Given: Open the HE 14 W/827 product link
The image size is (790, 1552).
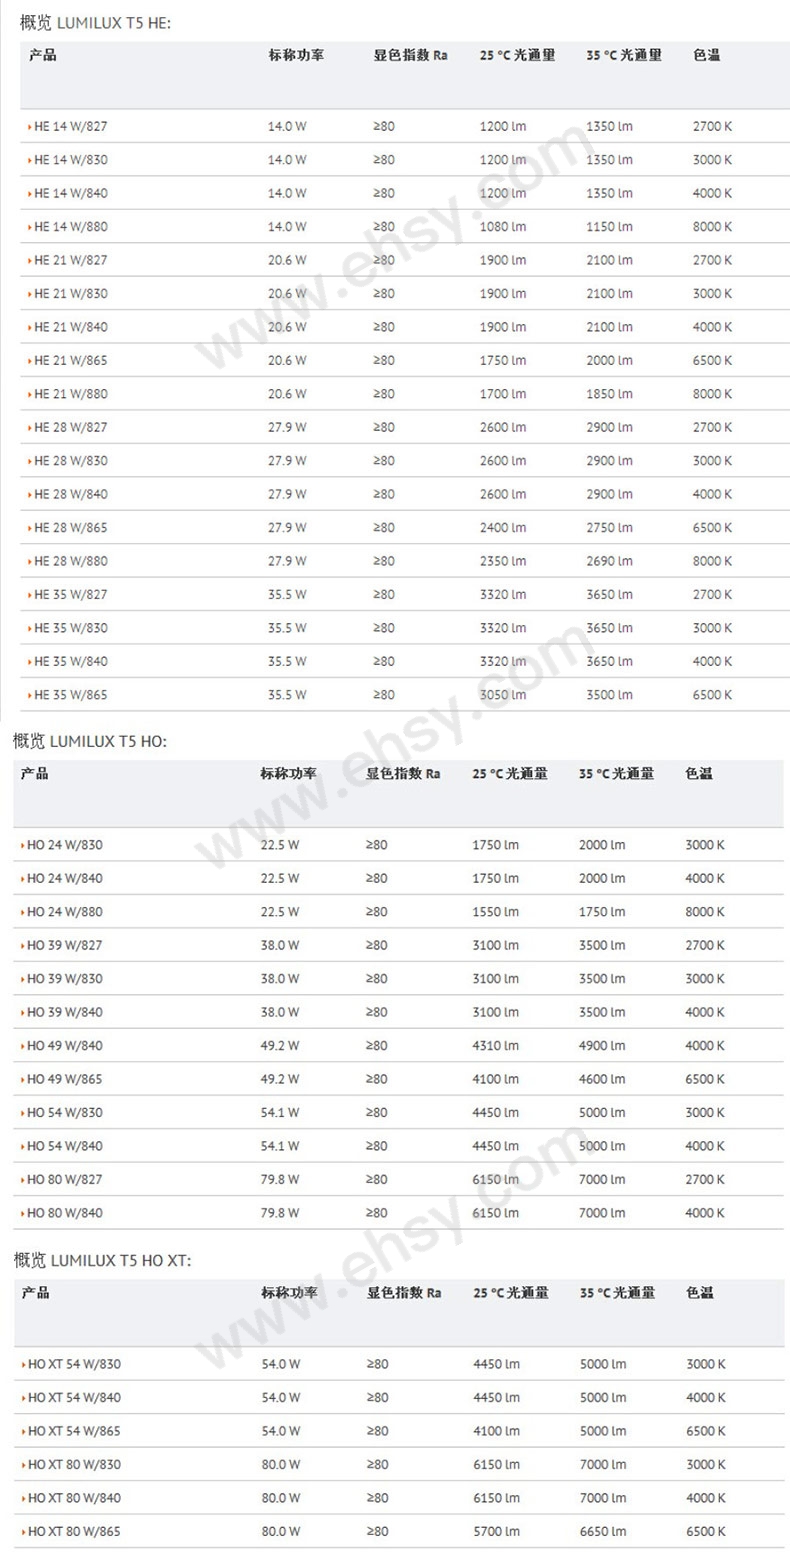Looking at the screenshot, I should click(70, 127).
